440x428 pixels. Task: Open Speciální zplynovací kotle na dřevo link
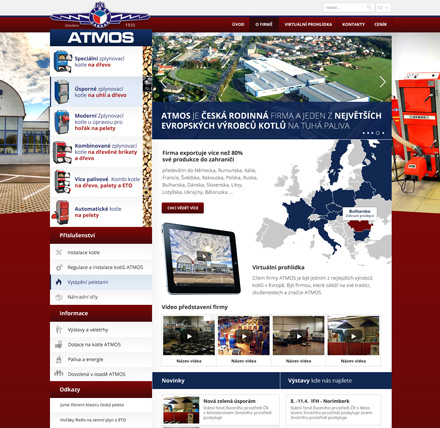pos(99,62)
